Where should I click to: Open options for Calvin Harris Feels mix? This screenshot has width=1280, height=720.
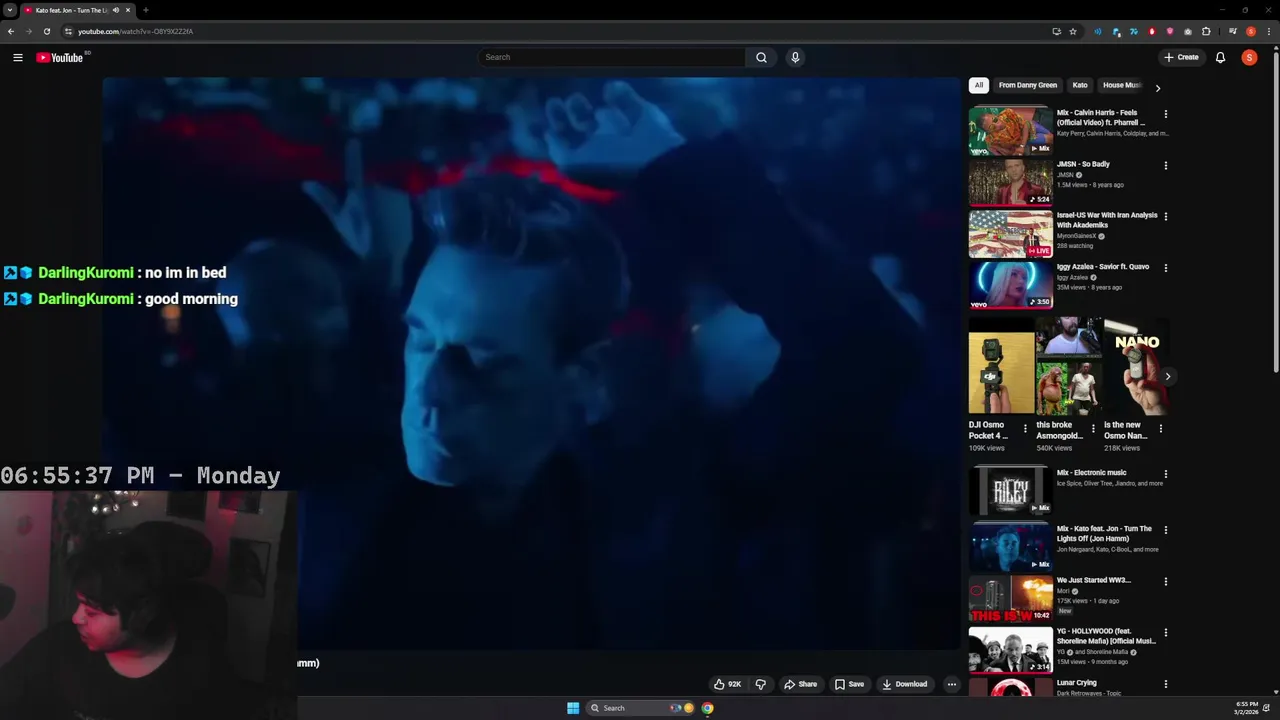click(x=1165, y=114)
